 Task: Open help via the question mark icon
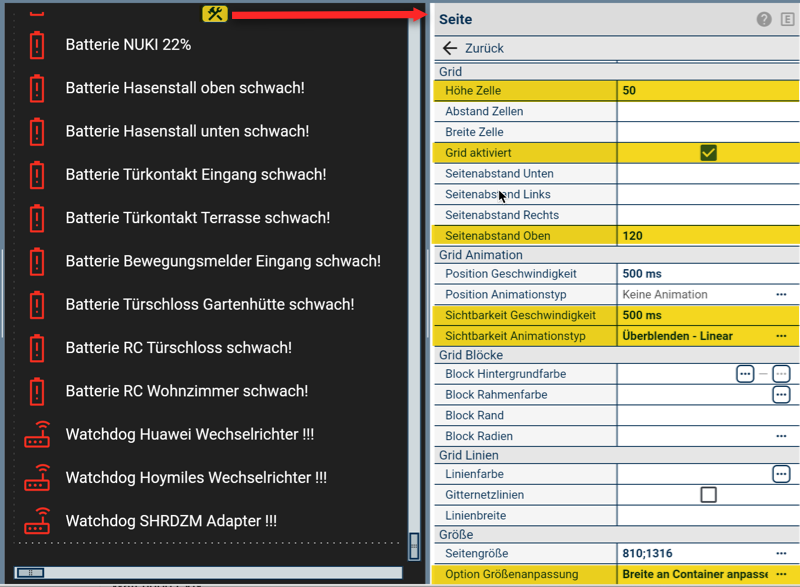pyautogui.click(x=764, y=19)
